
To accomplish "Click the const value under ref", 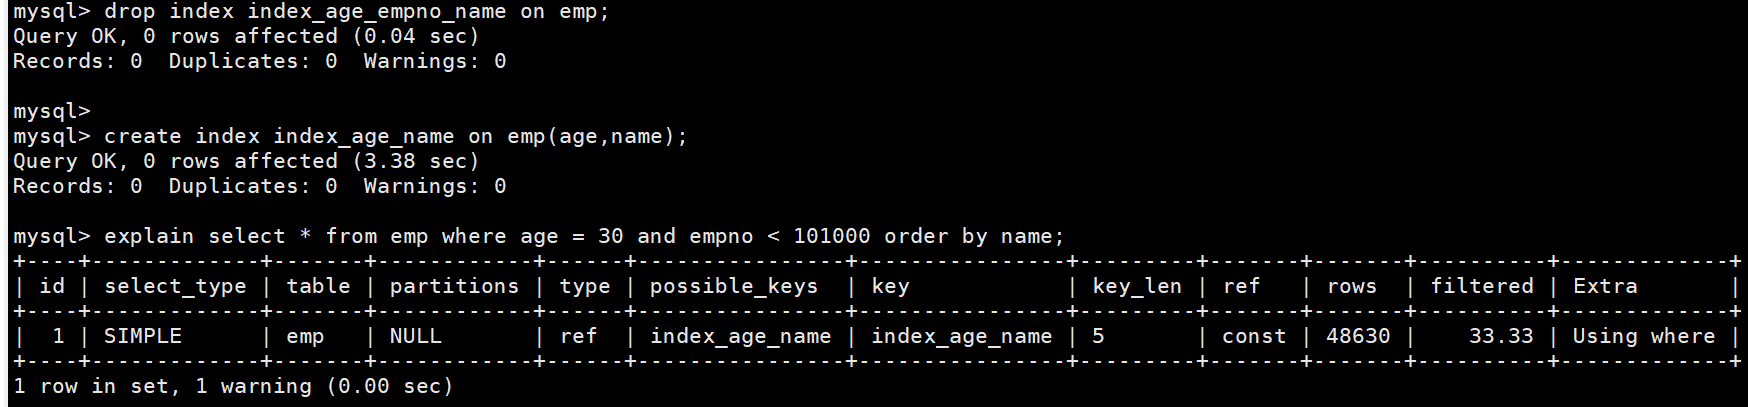I will click(1254, 337).
